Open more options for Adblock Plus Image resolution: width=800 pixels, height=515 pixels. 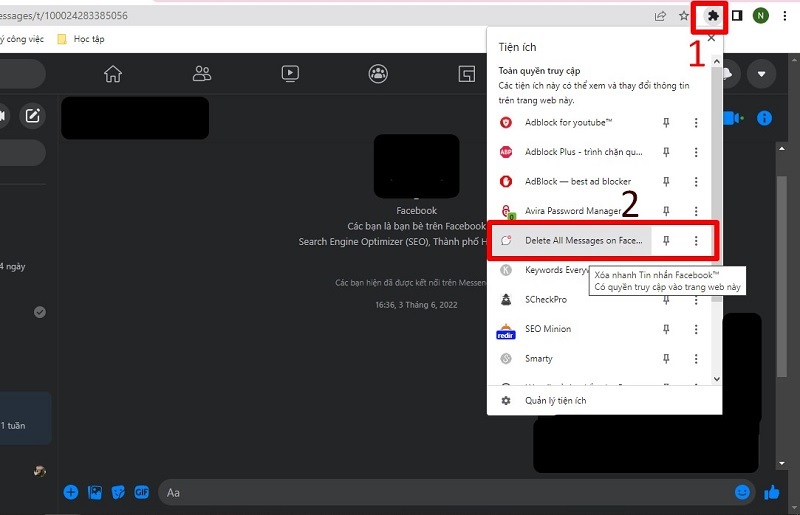pos(696,152)
